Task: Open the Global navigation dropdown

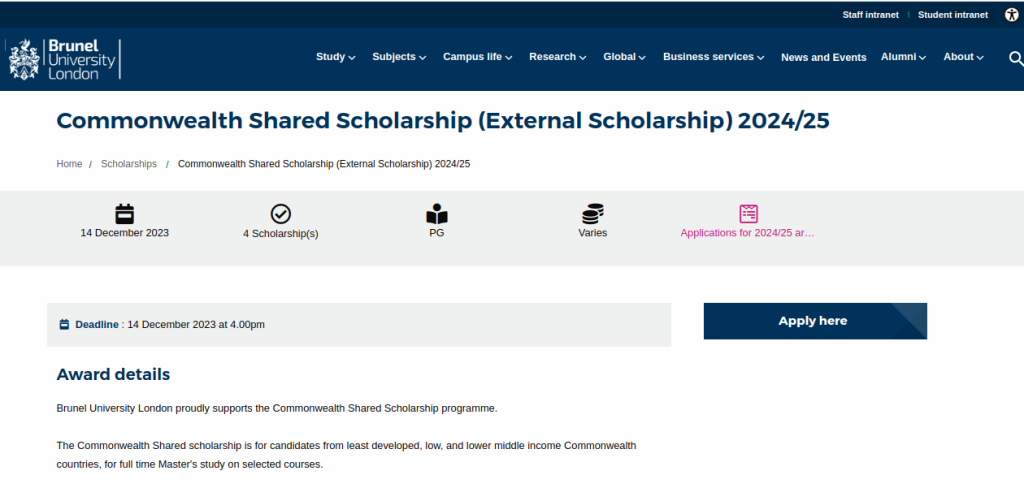Action: coord(624,57)
